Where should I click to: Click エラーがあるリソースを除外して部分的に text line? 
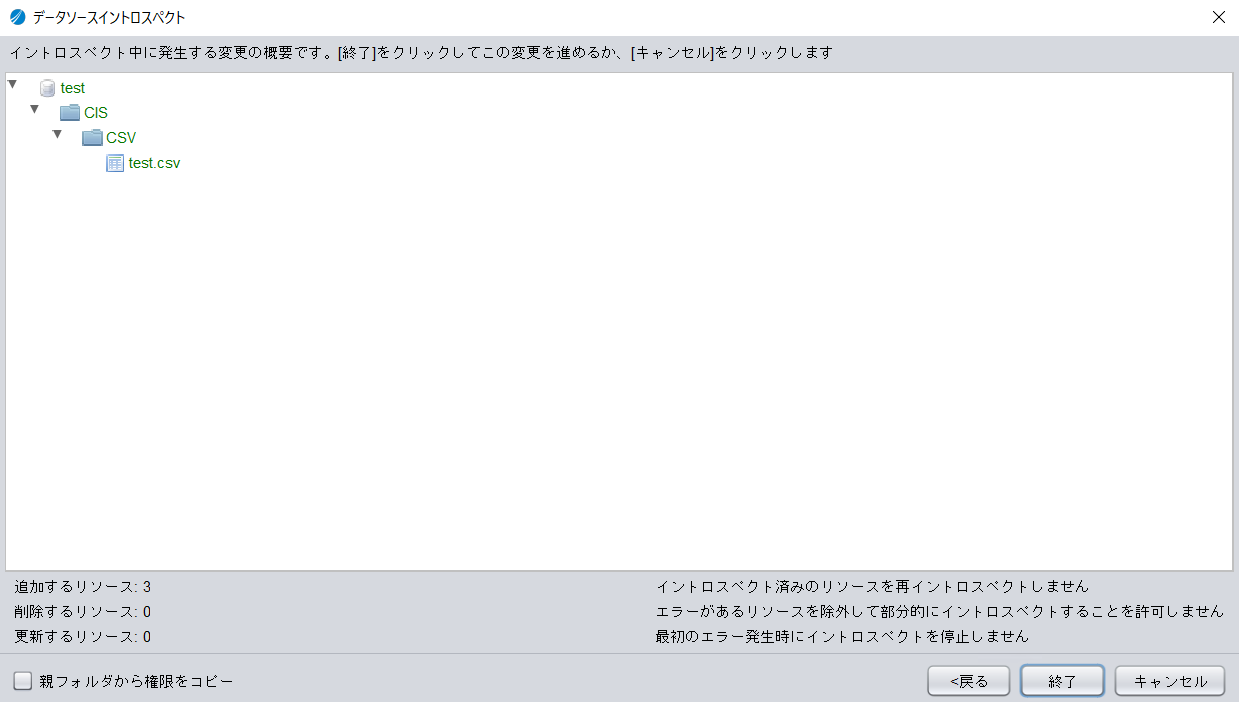coord(940,611)
